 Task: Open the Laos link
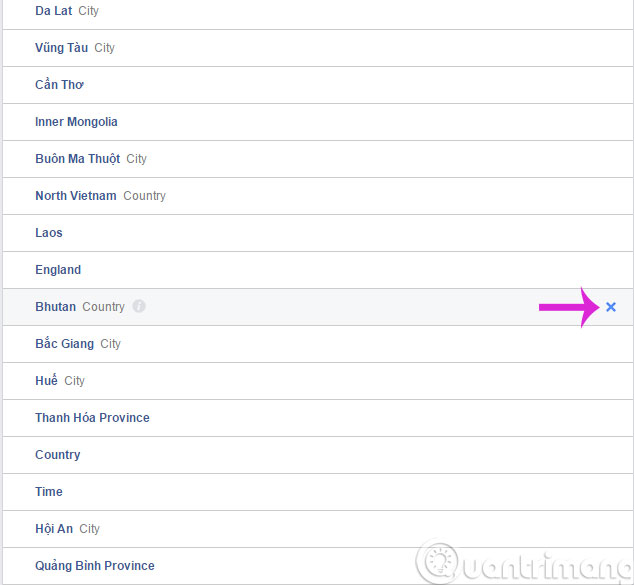[x=49, y=233]
